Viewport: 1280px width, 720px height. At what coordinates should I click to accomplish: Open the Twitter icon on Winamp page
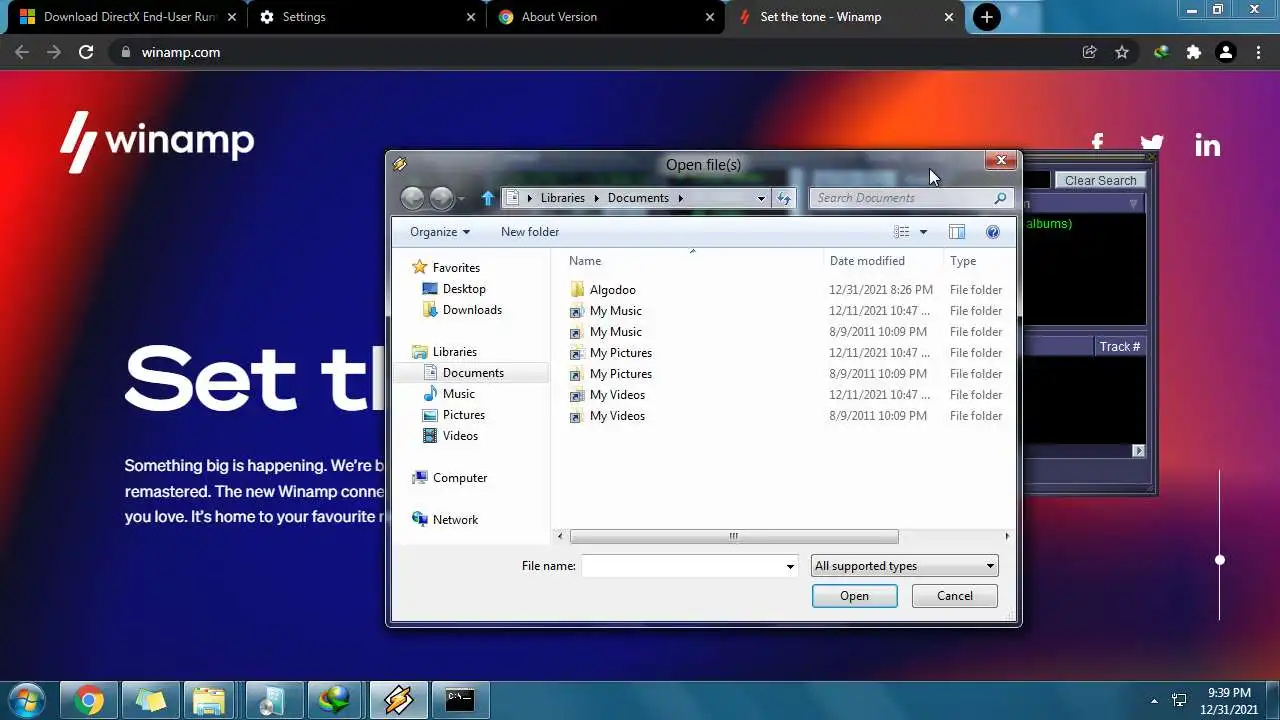tap(1152, 143)
